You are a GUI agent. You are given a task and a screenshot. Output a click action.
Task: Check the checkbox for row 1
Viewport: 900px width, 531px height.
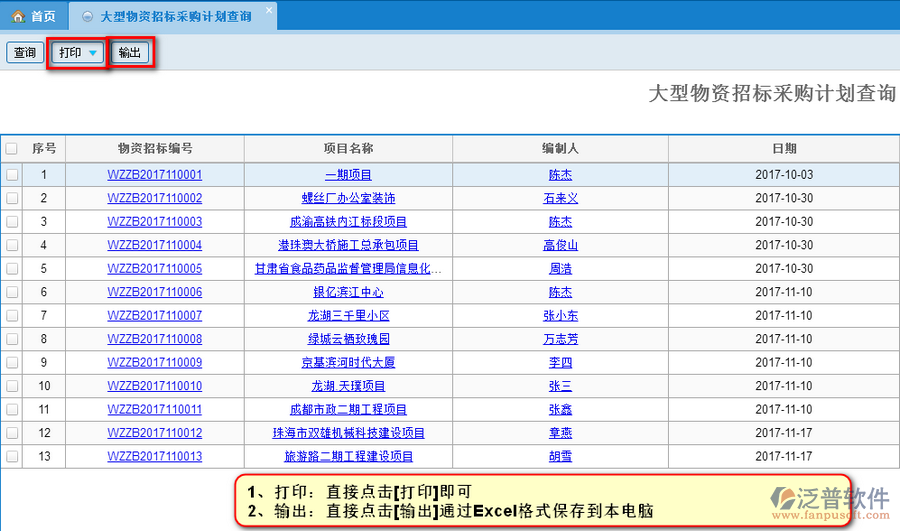(12, 175)
